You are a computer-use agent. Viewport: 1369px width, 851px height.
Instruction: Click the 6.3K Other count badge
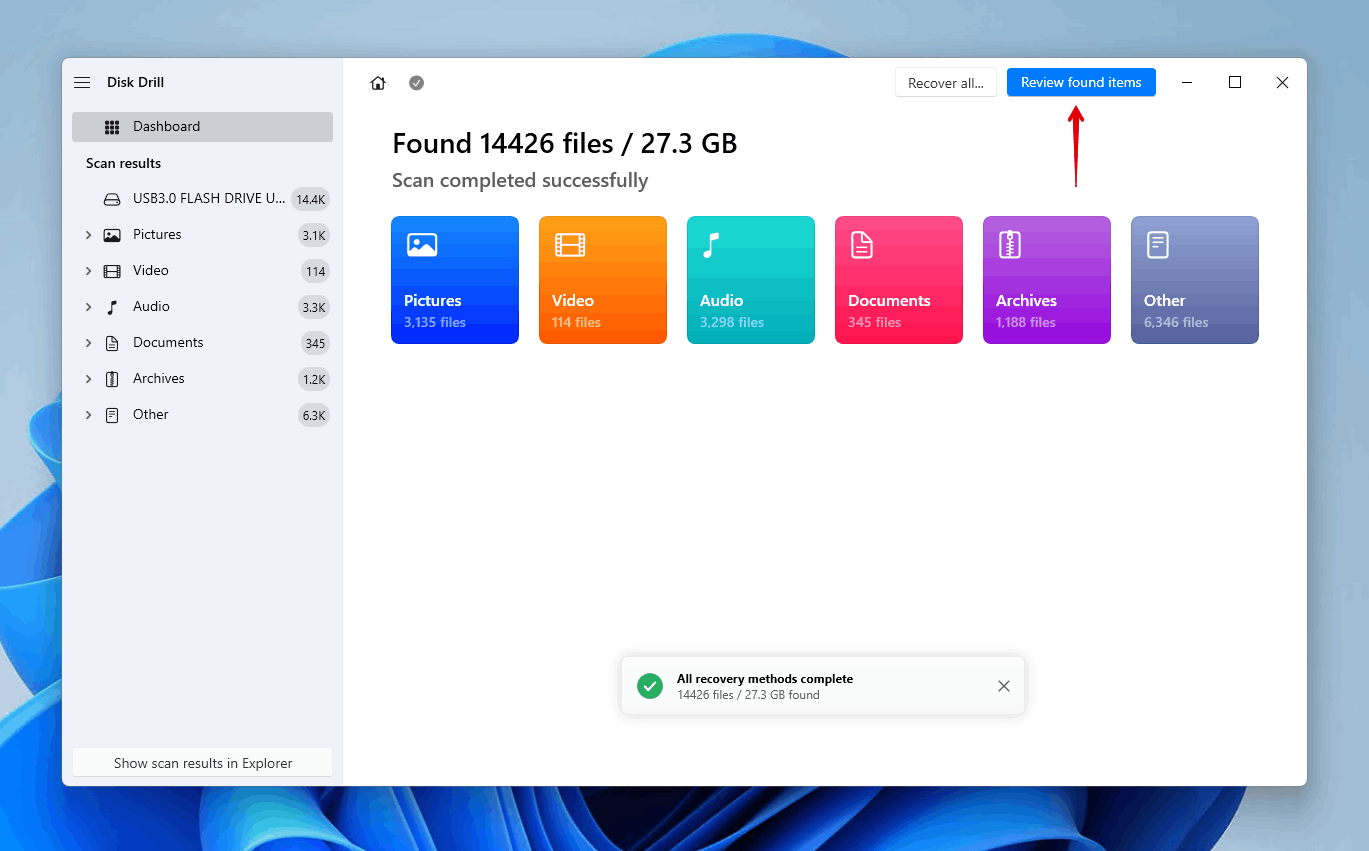[314, 415]
